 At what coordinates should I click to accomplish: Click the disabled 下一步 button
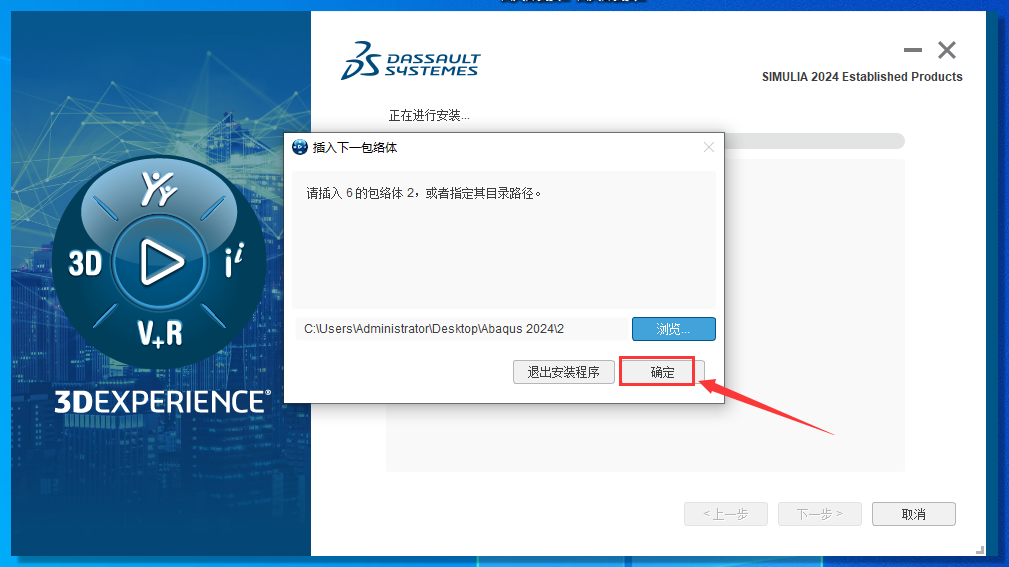pyautogui.click(x=819, y=514)
